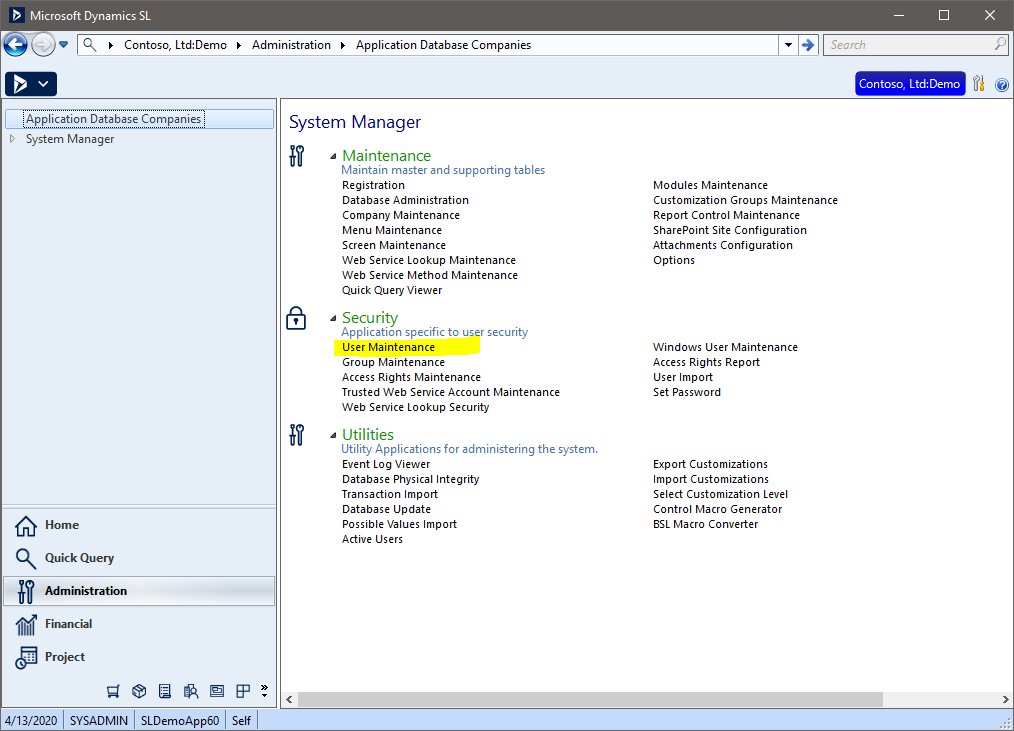Open the address bar dropdown arrow

pos(788,45)
